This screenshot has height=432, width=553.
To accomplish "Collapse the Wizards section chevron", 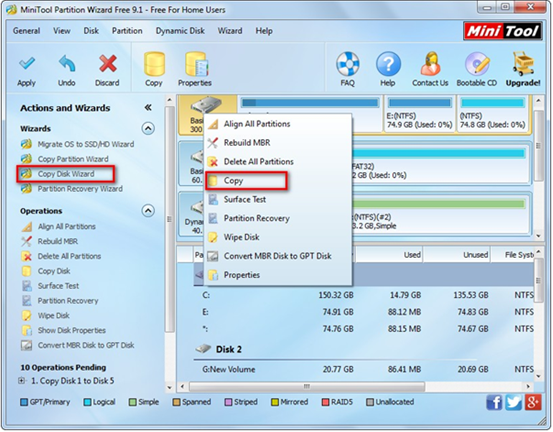I will [x=148, y=128].
